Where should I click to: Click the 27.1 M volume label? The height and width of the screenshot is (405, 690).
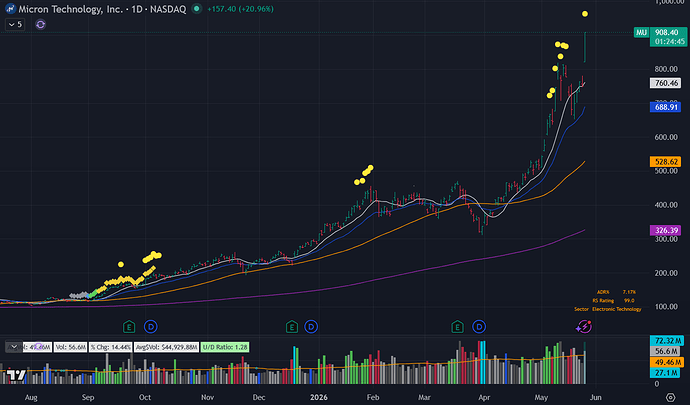point(666,373)
